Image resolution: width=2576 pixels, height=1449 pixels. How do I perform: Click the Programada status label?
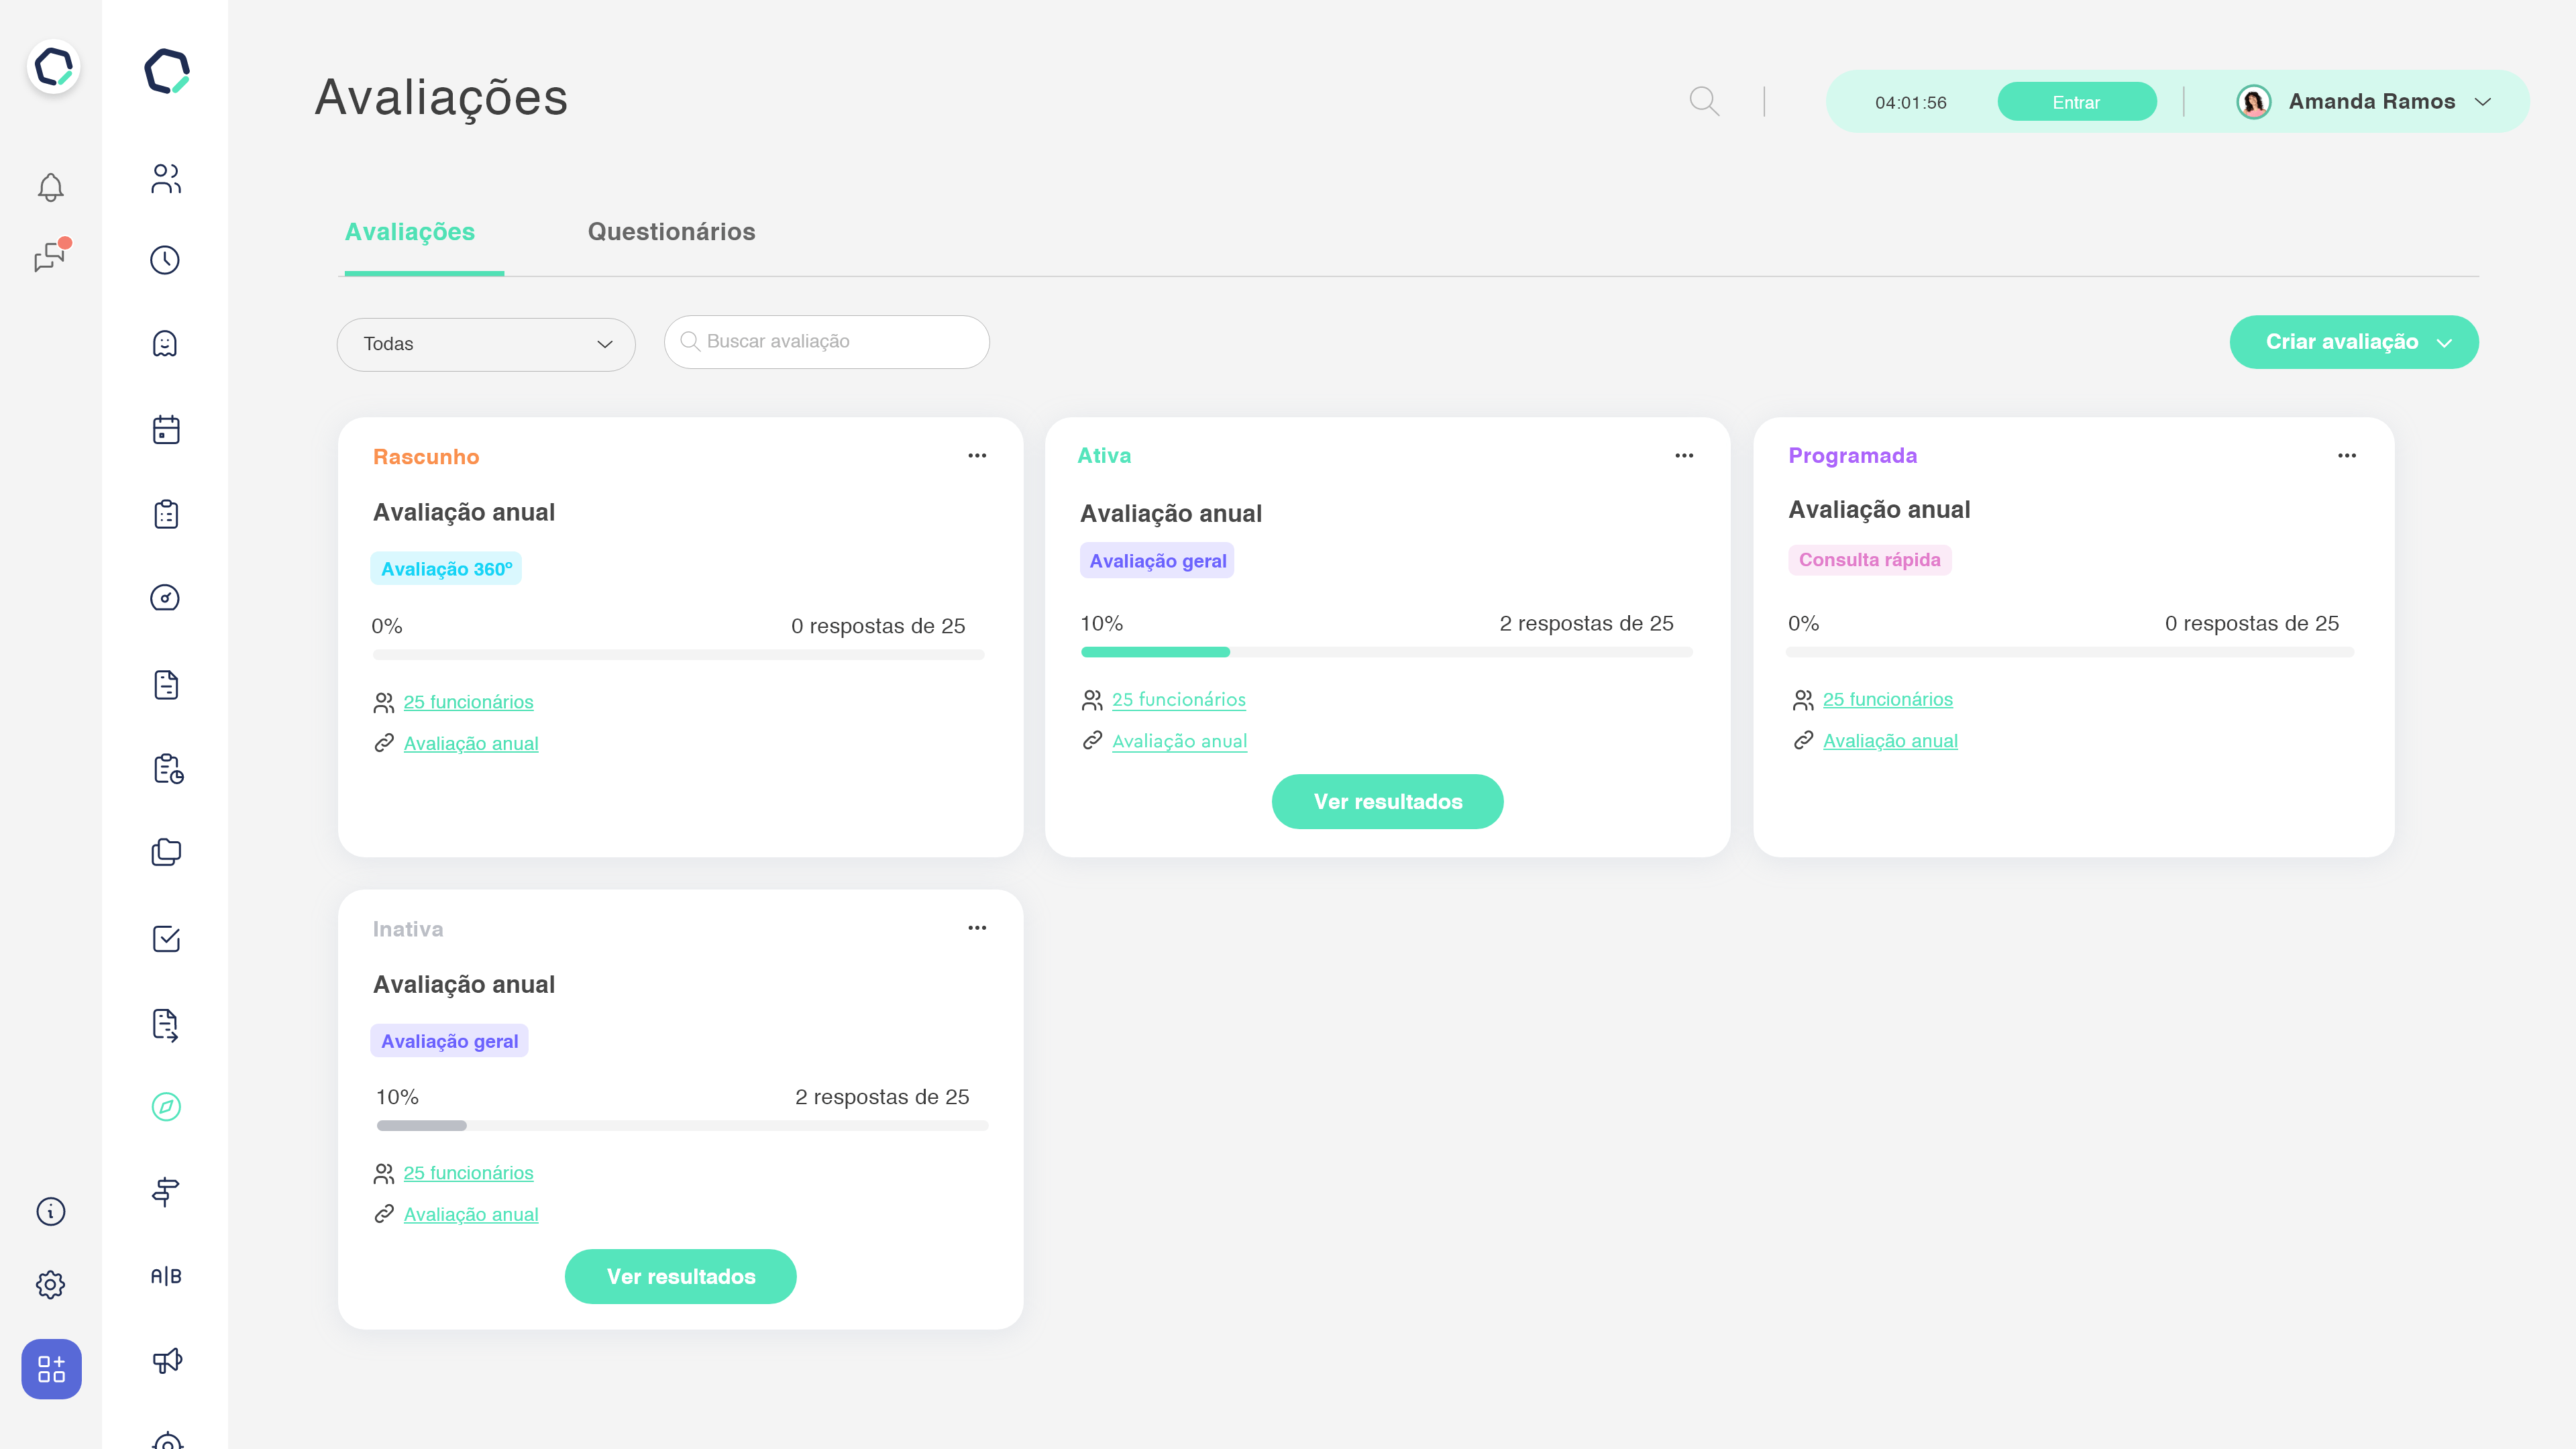(x=1852, y=456)
